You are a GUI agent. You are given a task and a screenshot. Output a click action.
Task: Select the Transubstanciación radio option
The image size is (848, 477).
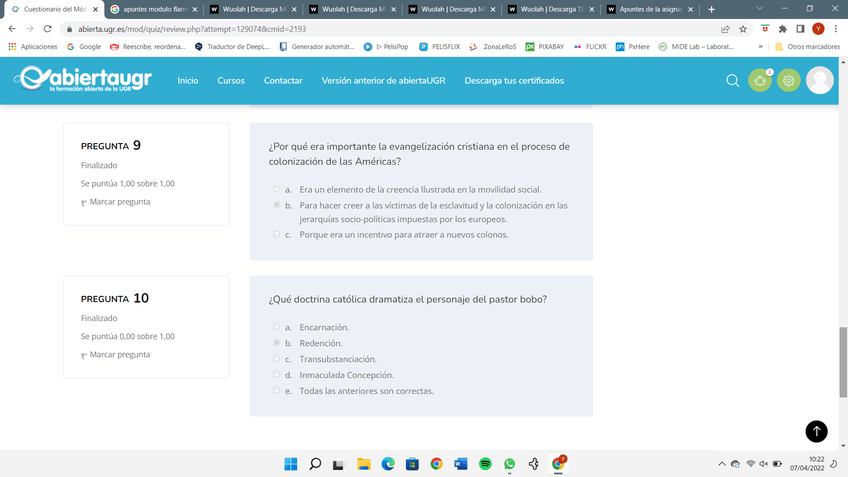[276, 359]
